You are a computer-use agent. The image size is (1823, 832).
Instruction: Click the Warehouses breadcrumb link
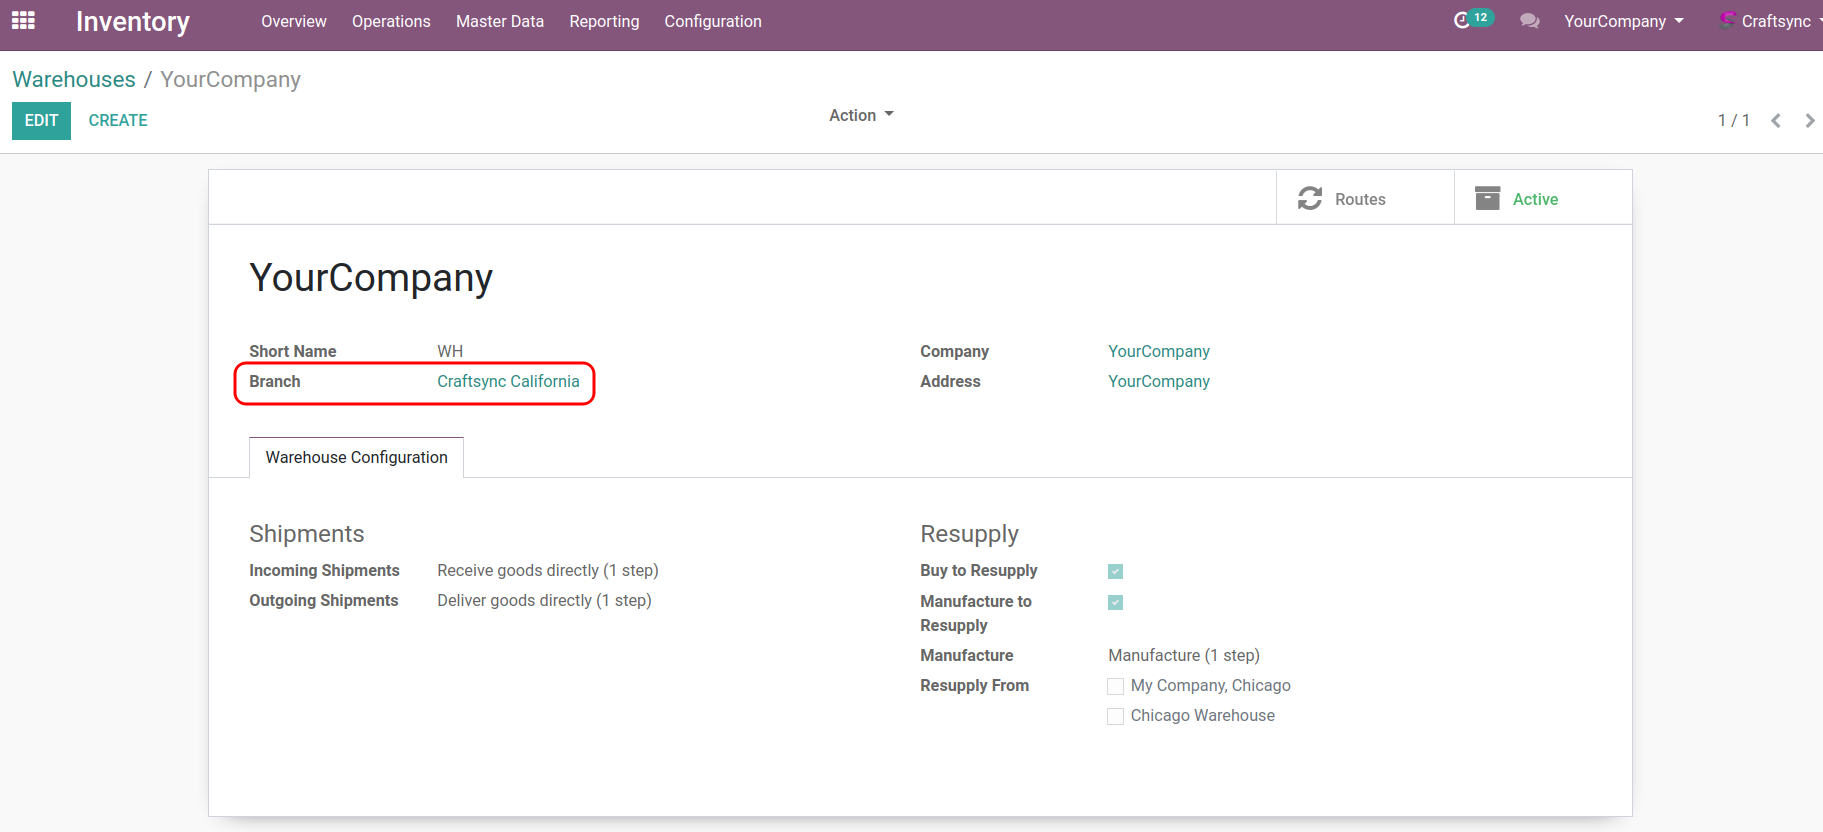[x=74, y=79]
